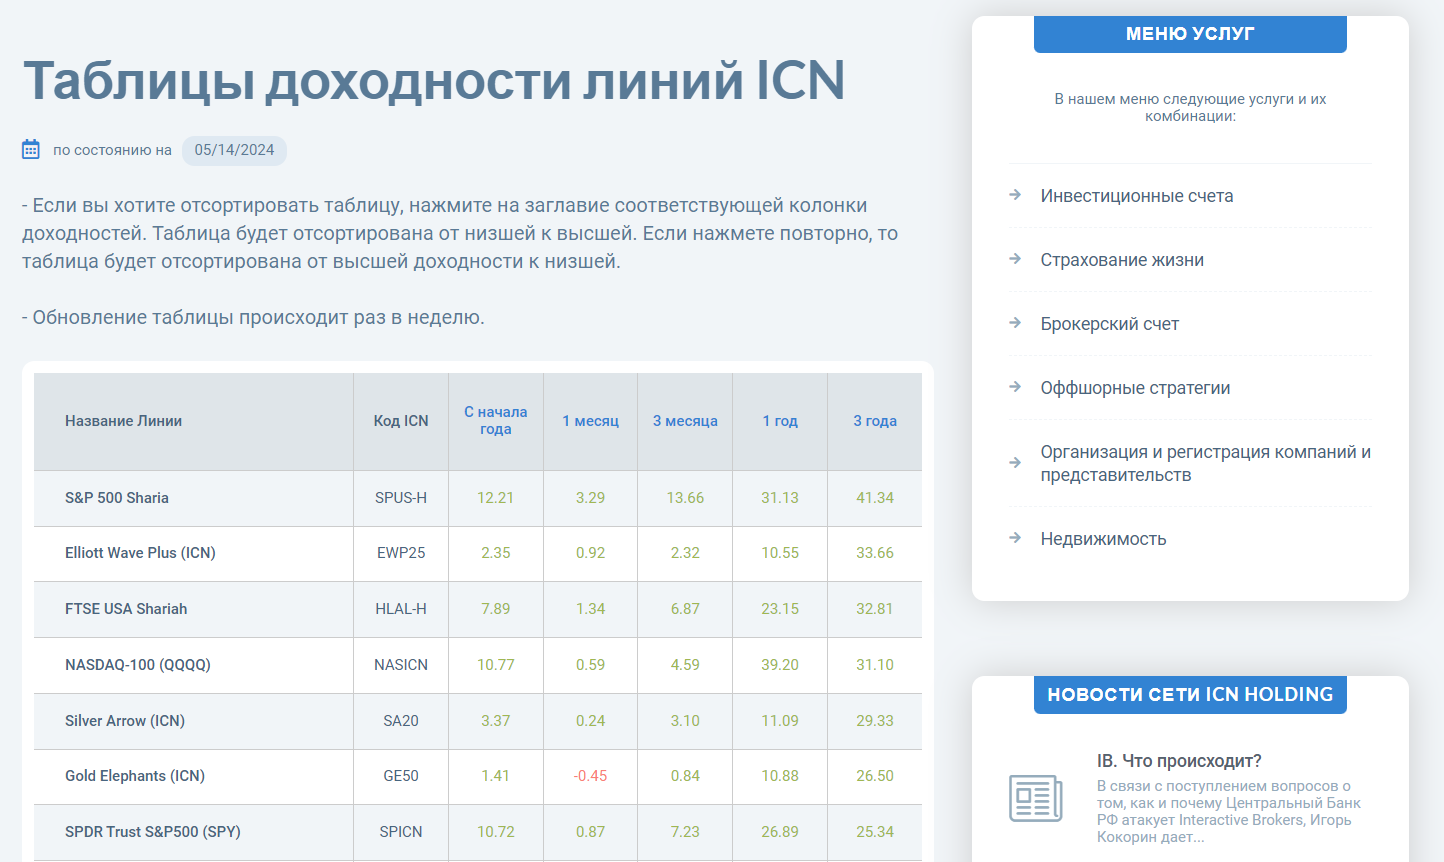Screen dimensions: 1444x862
Task: Select the S&P 500 Sharia row name
Action: (117, 498)
